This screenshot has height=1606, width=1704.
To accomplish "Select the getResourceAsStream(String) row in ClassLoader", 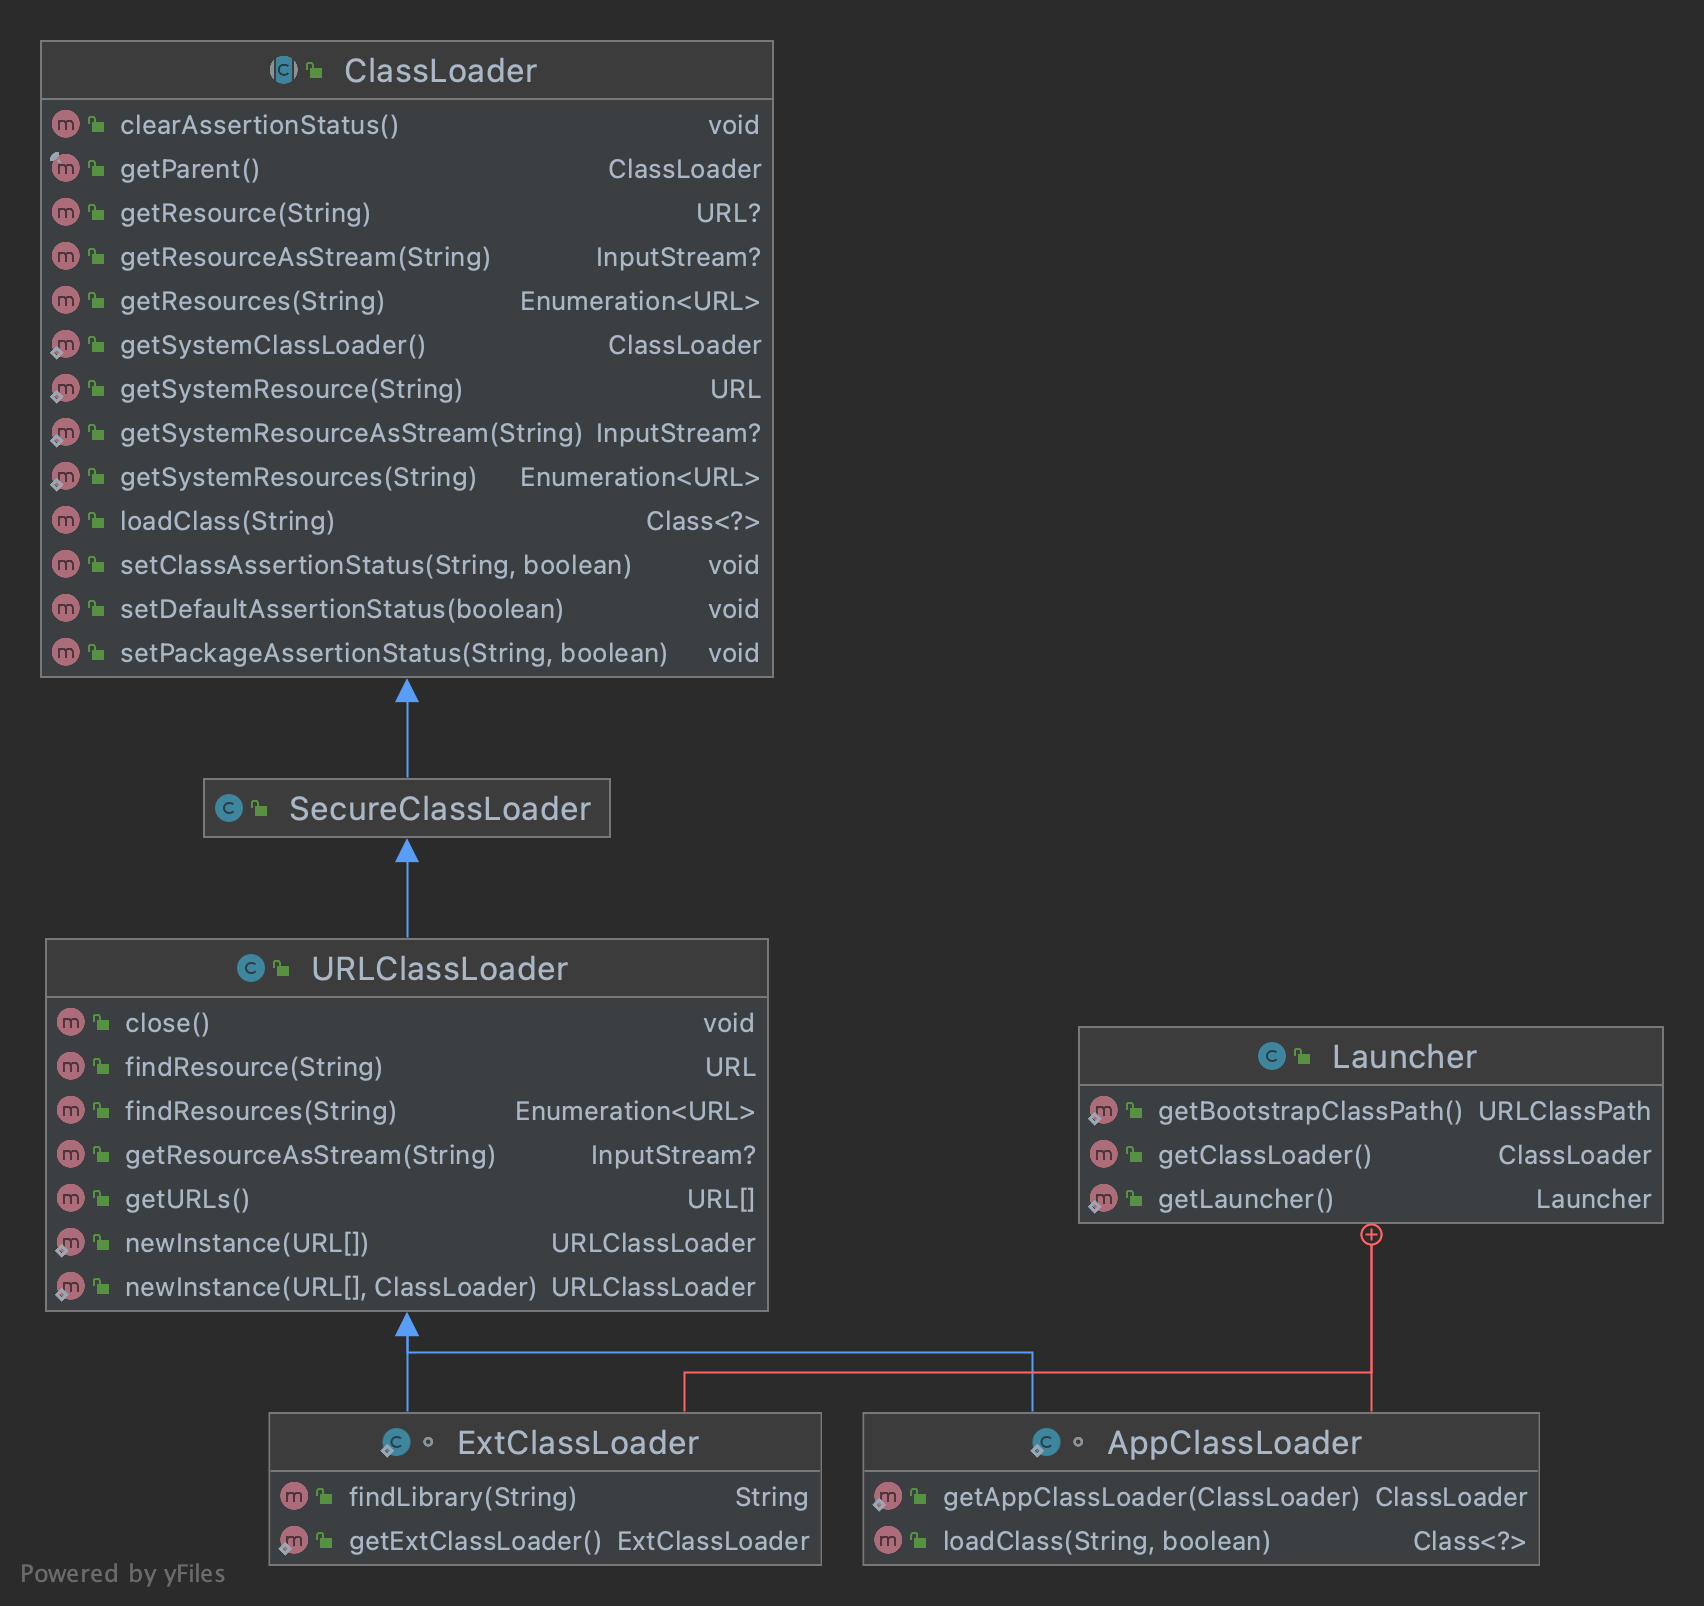I will pos(407,257).
